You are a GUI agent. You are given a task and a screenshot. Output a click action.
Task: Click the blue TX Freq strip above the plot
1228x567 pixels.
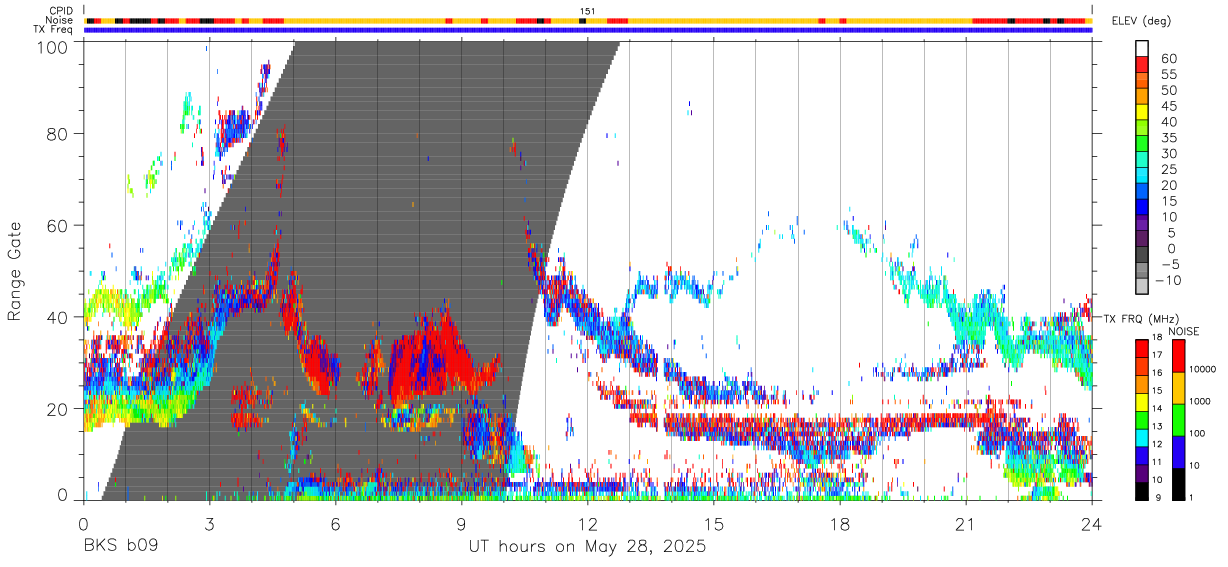pyautogui.click(x=588, y=30)
